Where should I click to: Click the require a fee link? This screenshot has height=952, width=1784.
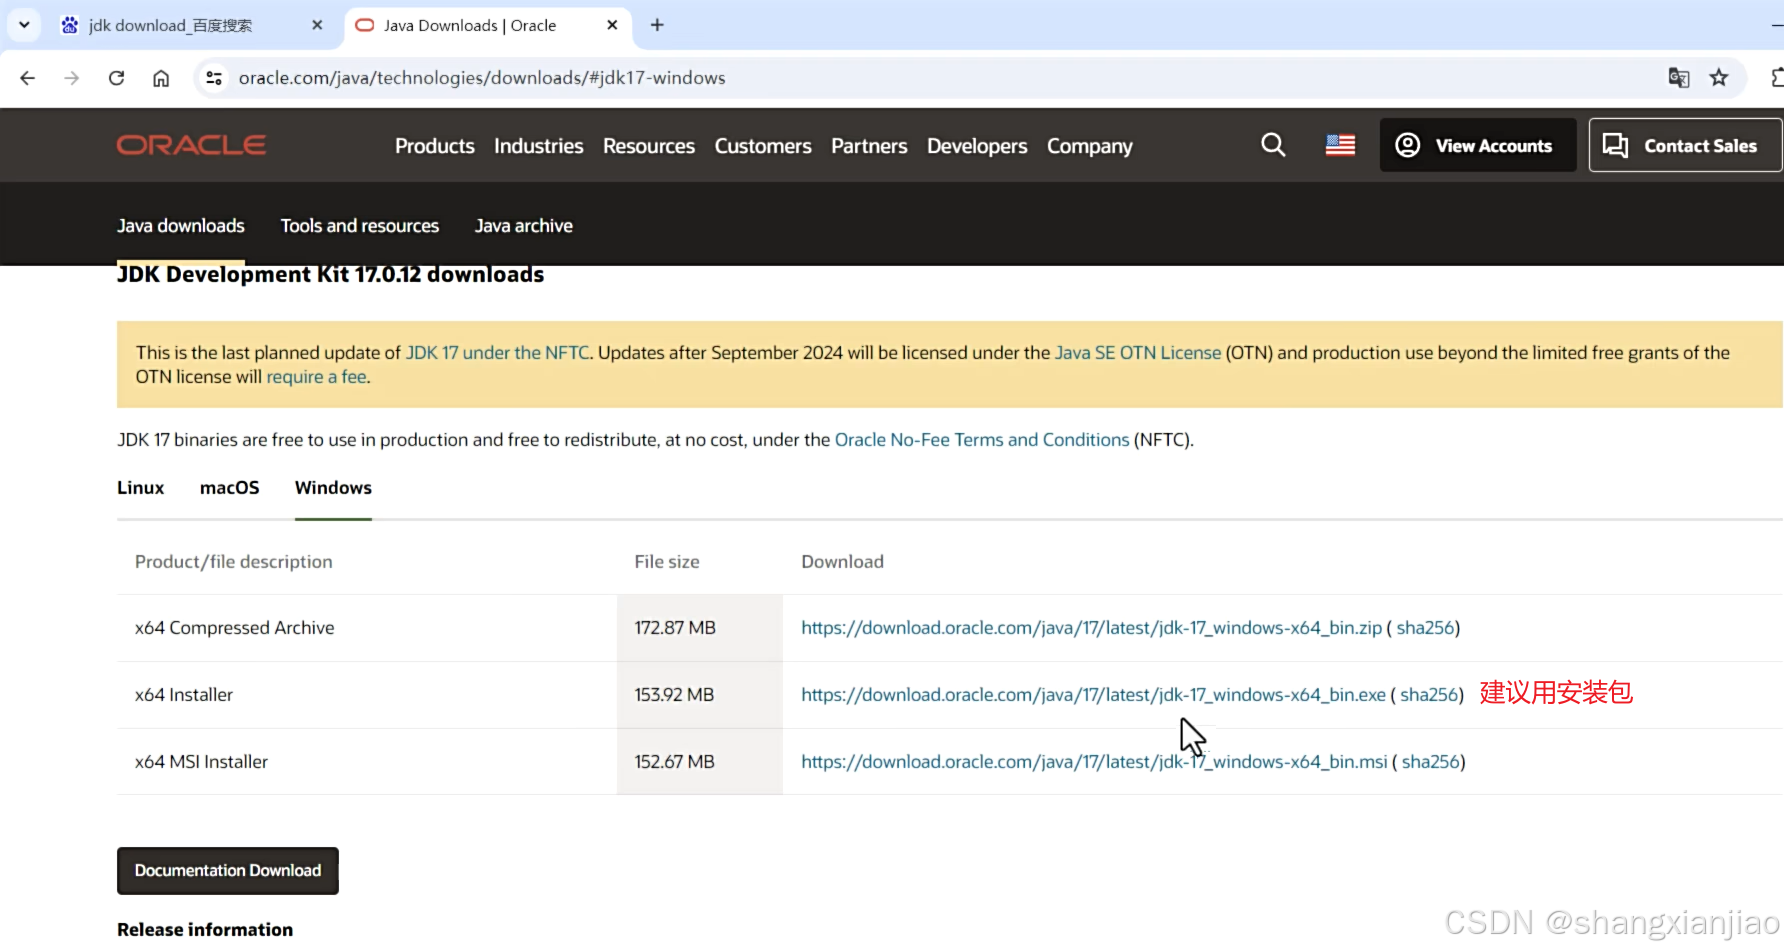[316, 377]
